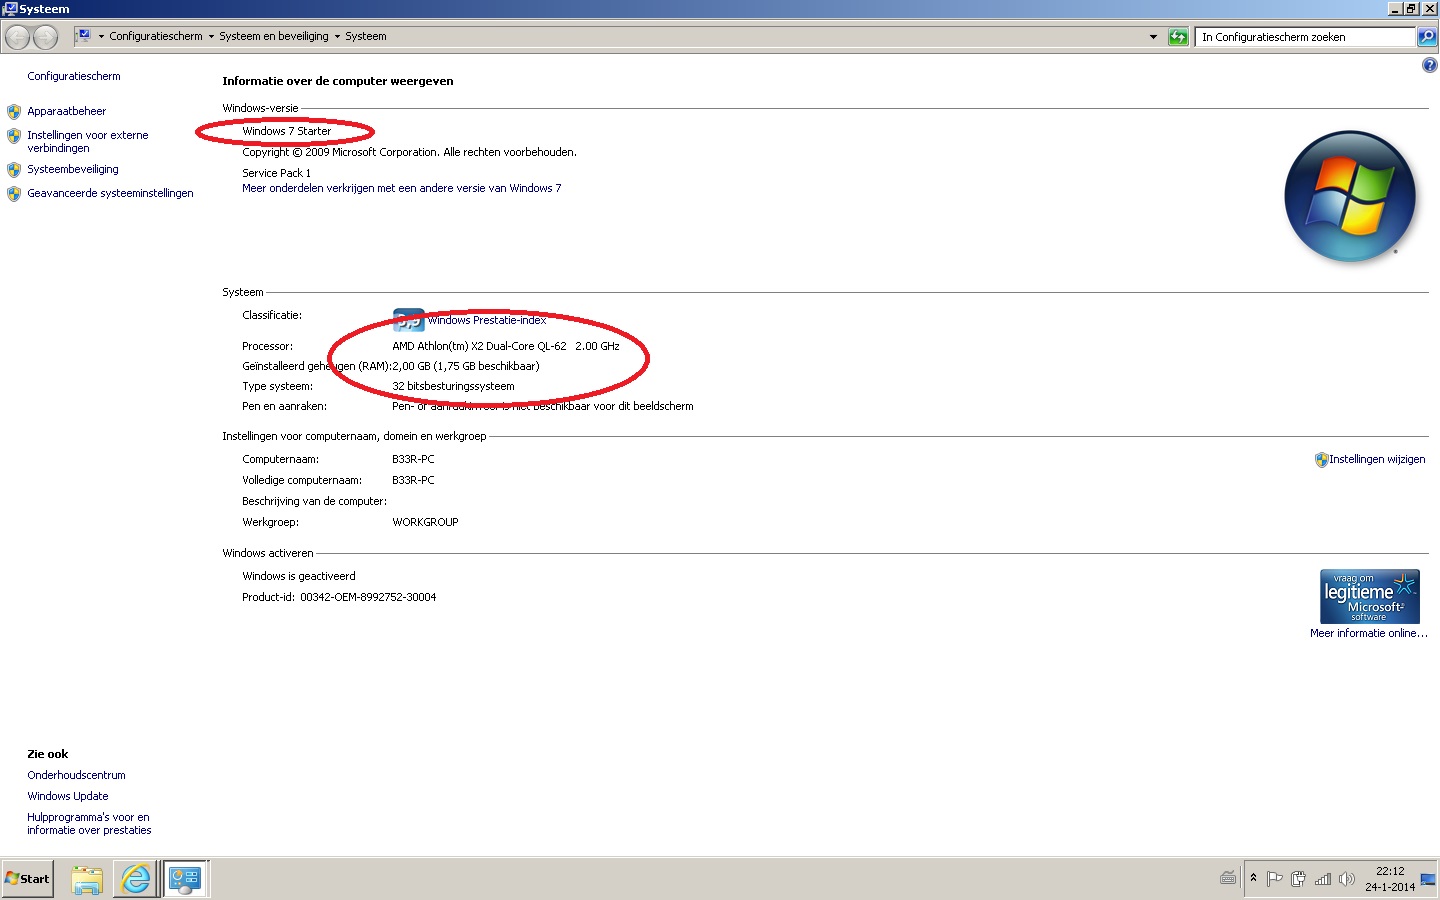Open the network signal tray icon
This screenshot has height=900, width=1440.
[1323, 879]
